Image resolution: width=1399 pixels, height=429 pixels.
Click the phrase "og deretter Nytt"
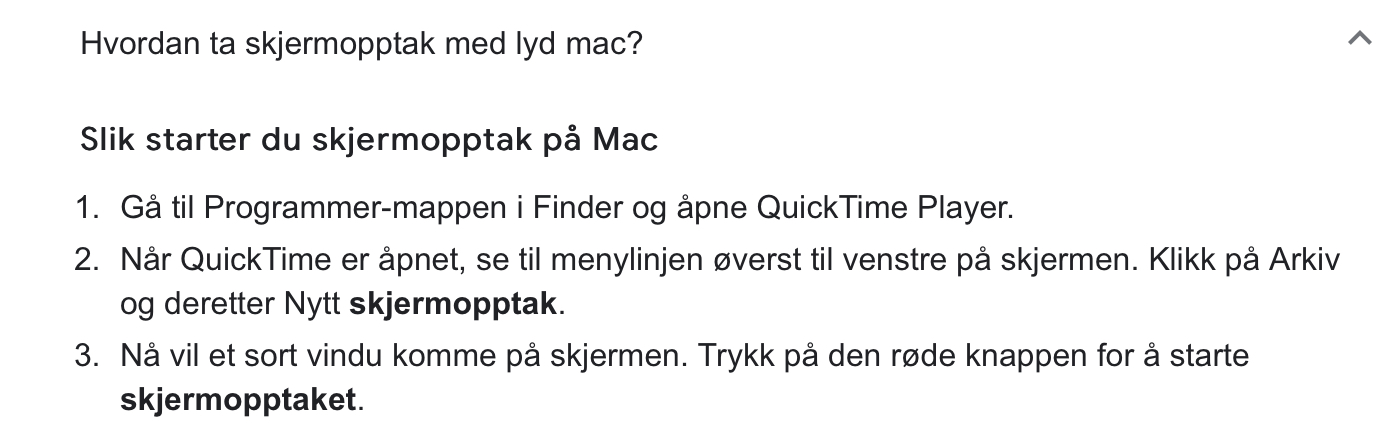coord(230,304)
